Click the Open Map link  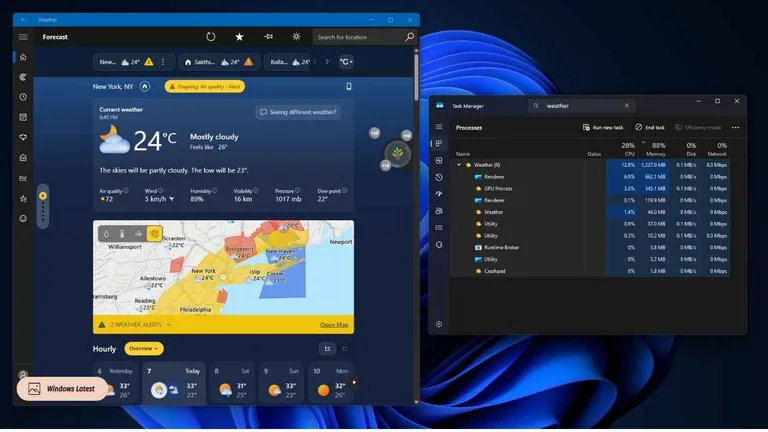(x=334, y=325)
